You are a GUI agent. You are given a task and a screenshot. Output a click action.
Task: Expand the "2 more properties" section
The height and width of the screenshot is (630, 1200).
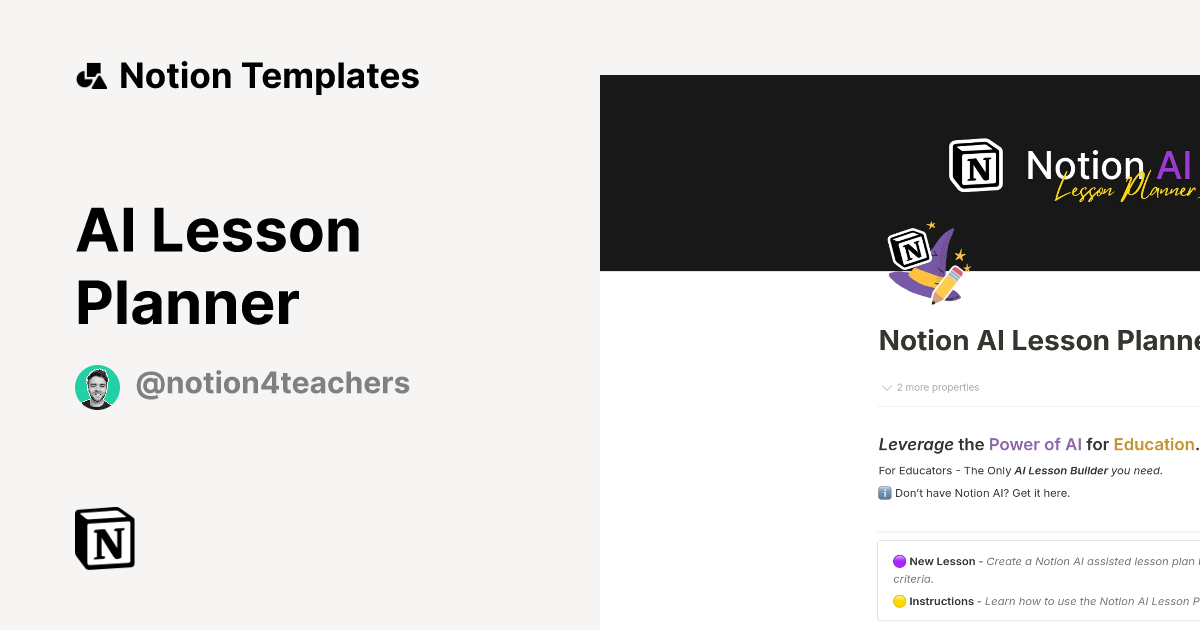coord(930,388)
